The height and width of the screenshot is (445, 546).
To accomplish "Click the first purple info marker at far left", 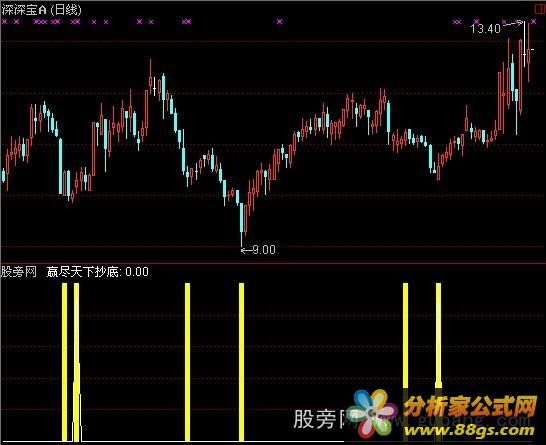I will pyautogui.click(x=5, y=22).
